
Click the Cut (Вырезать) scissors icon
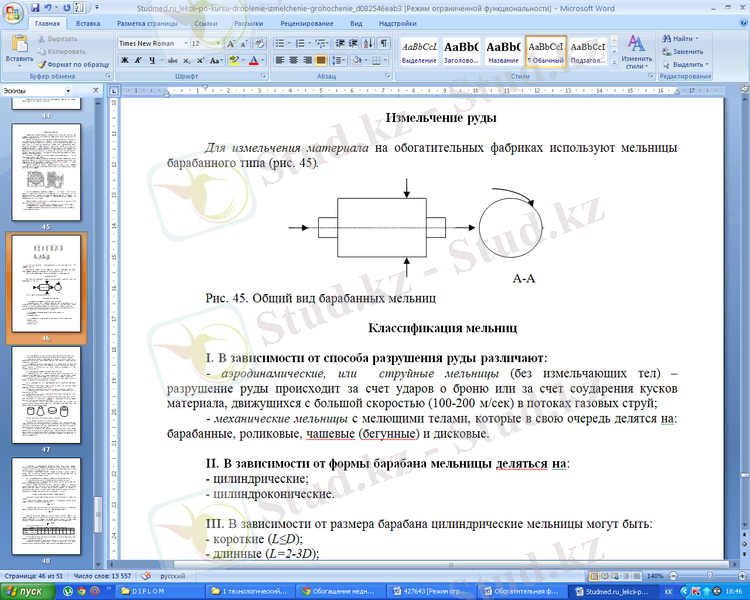pyautogui.click(x=43, y=38)
